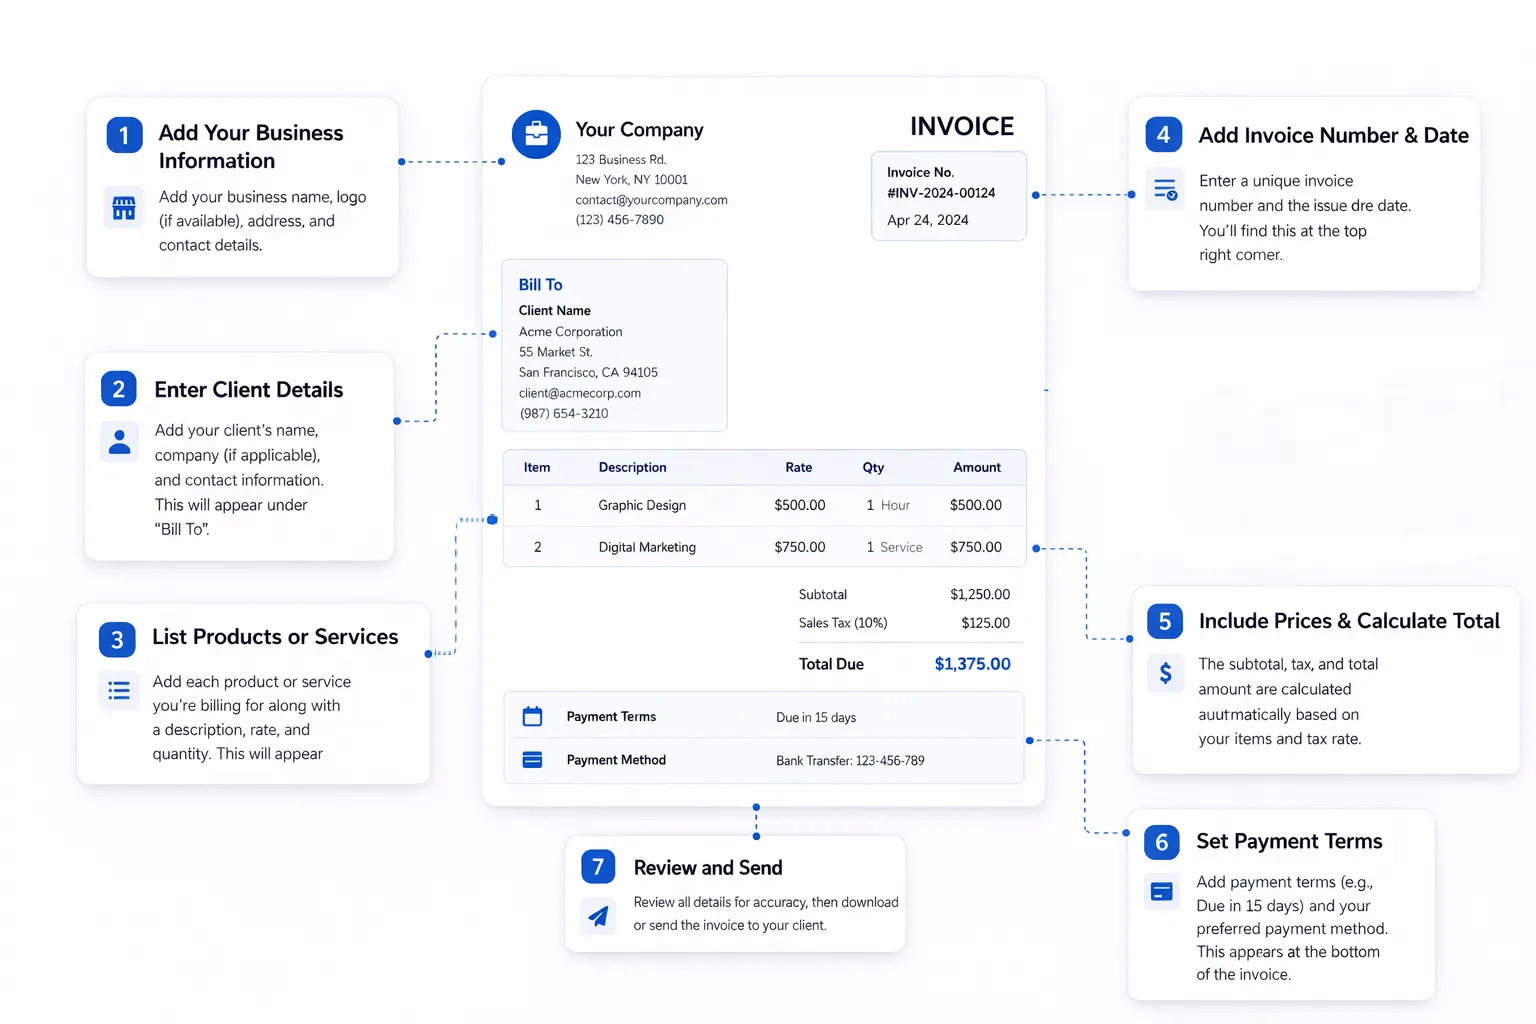
Task: Click the numbered badge 7 on Review card
Action: [x=597, y=867]
